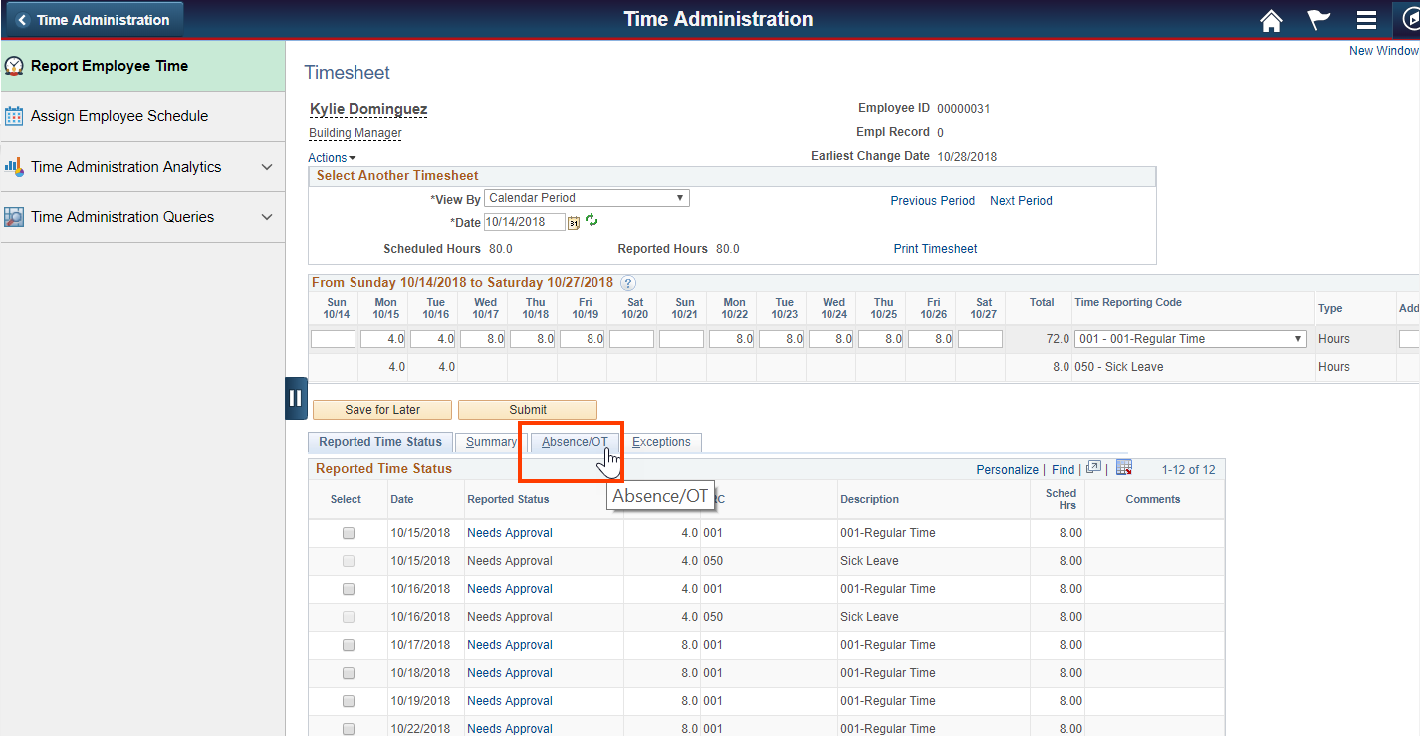Open the 001-Regular Time reporting code dropdown
The image size is (1420, 736).
(x=1189, y=338)
